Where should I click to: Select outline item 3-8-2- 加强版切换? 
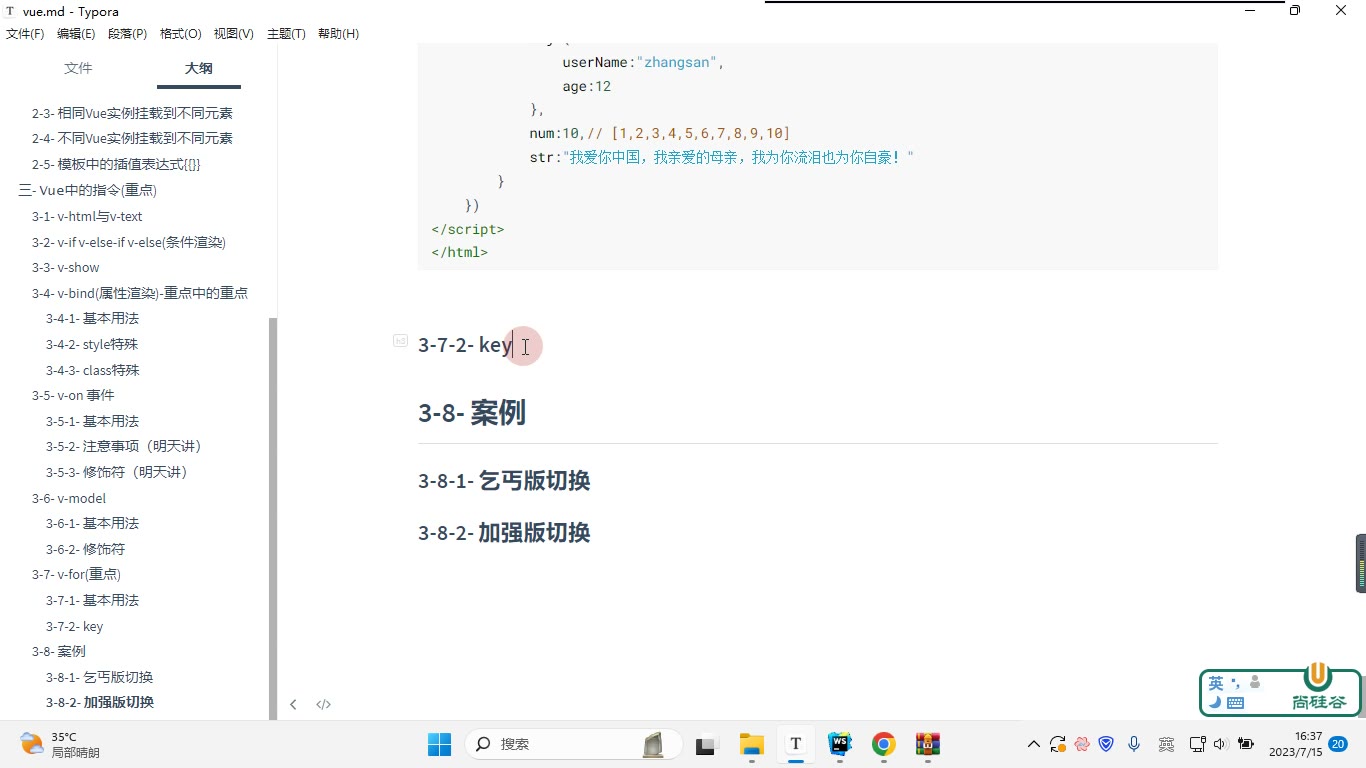(x=100, y=702)
